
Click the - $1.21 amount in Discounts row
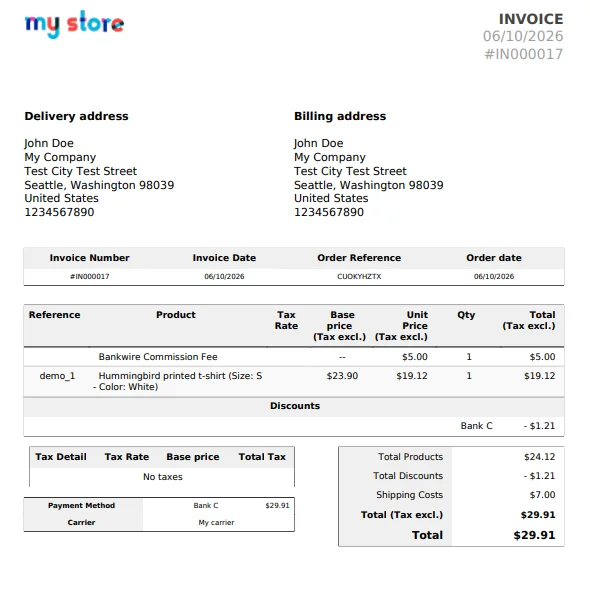click(x=539, y=426)
